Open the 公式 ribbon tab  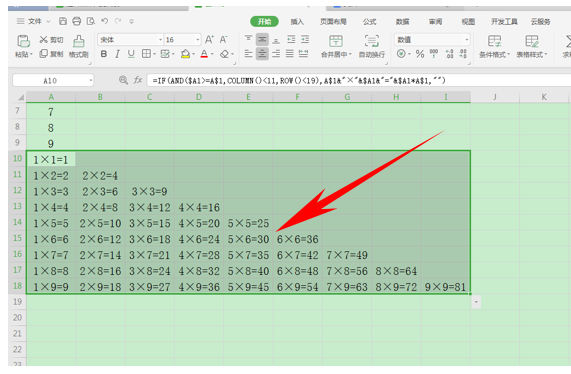coord(370,21)
